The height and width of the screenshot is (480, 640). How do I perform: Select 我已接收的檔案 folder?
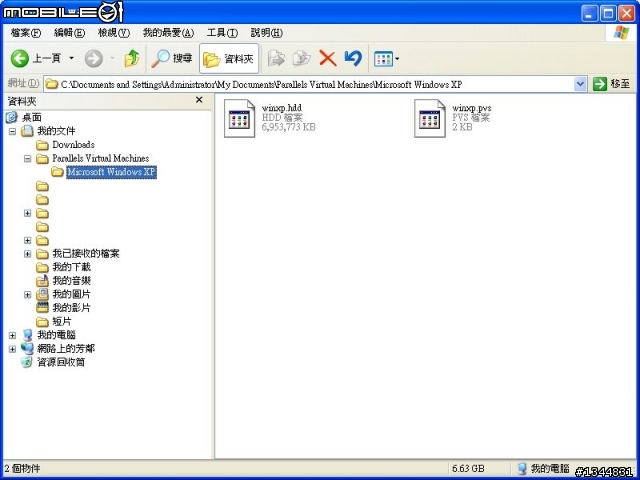(x=86, y=253)
